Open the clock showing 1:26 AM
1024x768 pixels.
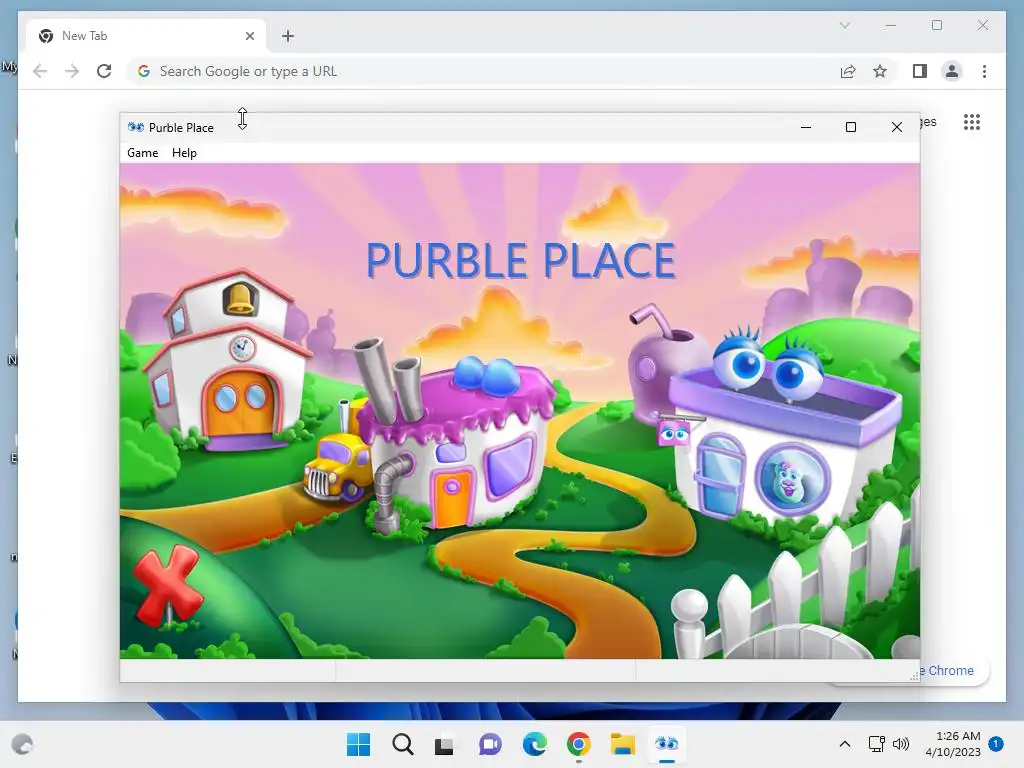(953, 744)
